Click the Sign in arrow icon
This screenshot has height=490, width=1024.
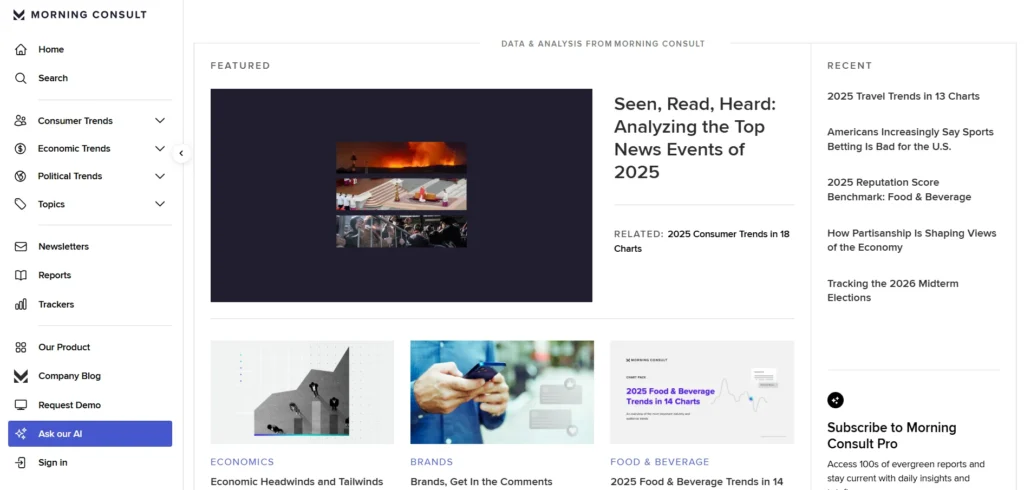[20, 462]
